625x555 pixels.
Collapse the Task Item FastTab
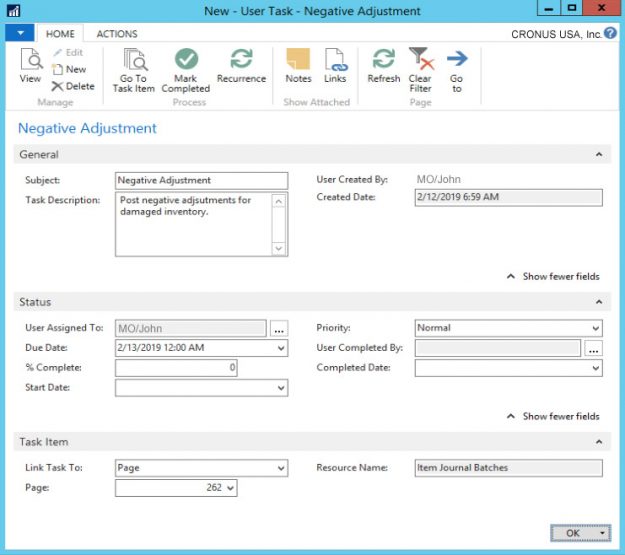[x=599, y=442]
